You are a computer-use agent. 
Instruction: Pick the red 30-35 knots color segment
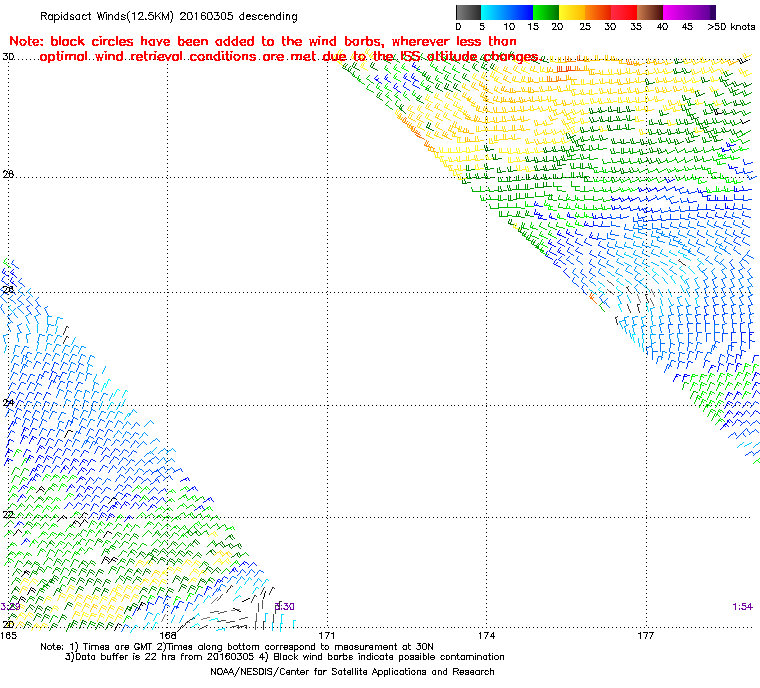pos(624,12)
